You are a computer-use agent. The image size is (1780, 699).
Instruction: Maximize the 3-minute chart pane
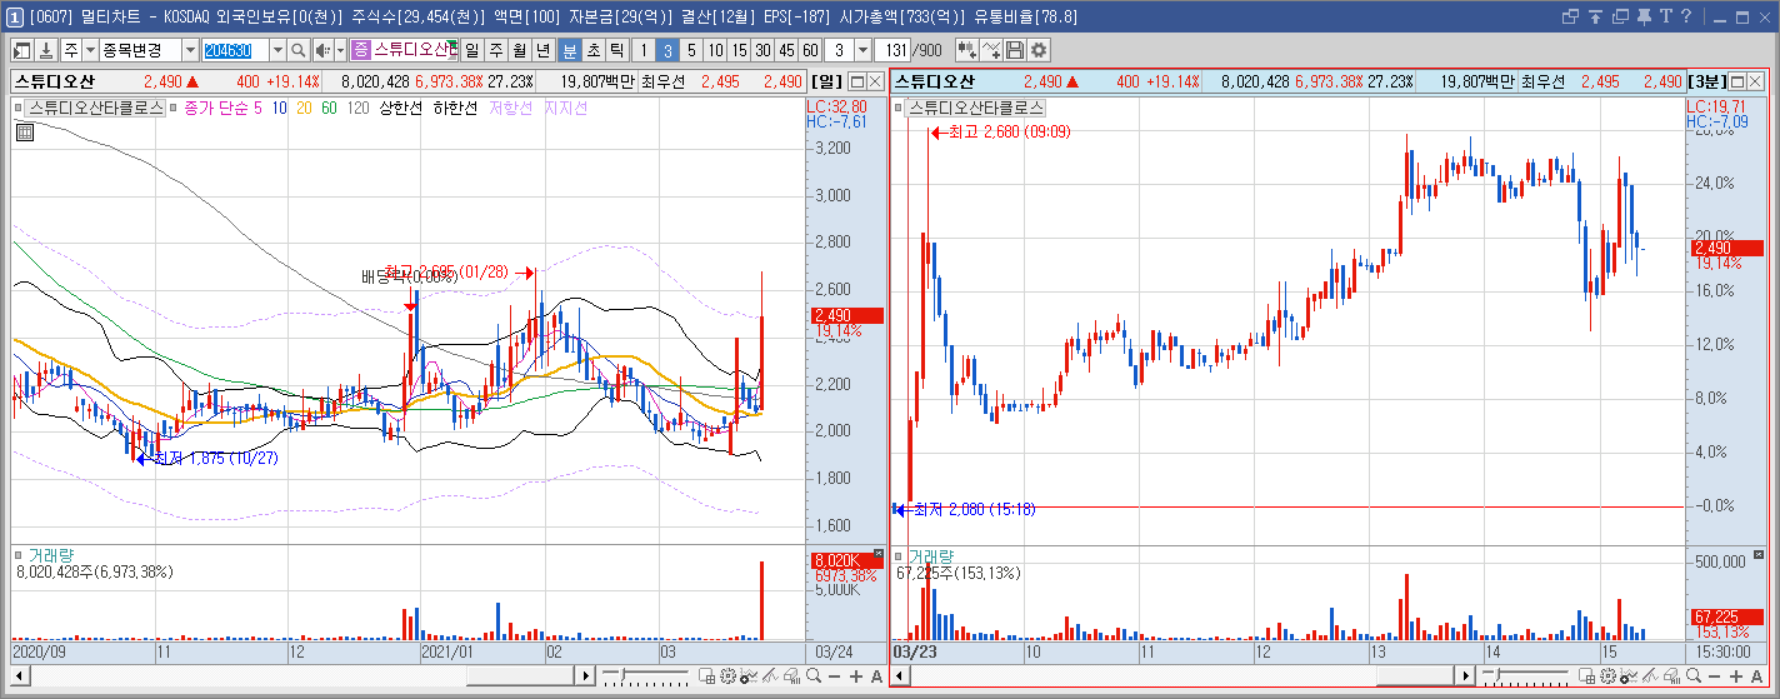(1737, 82)
